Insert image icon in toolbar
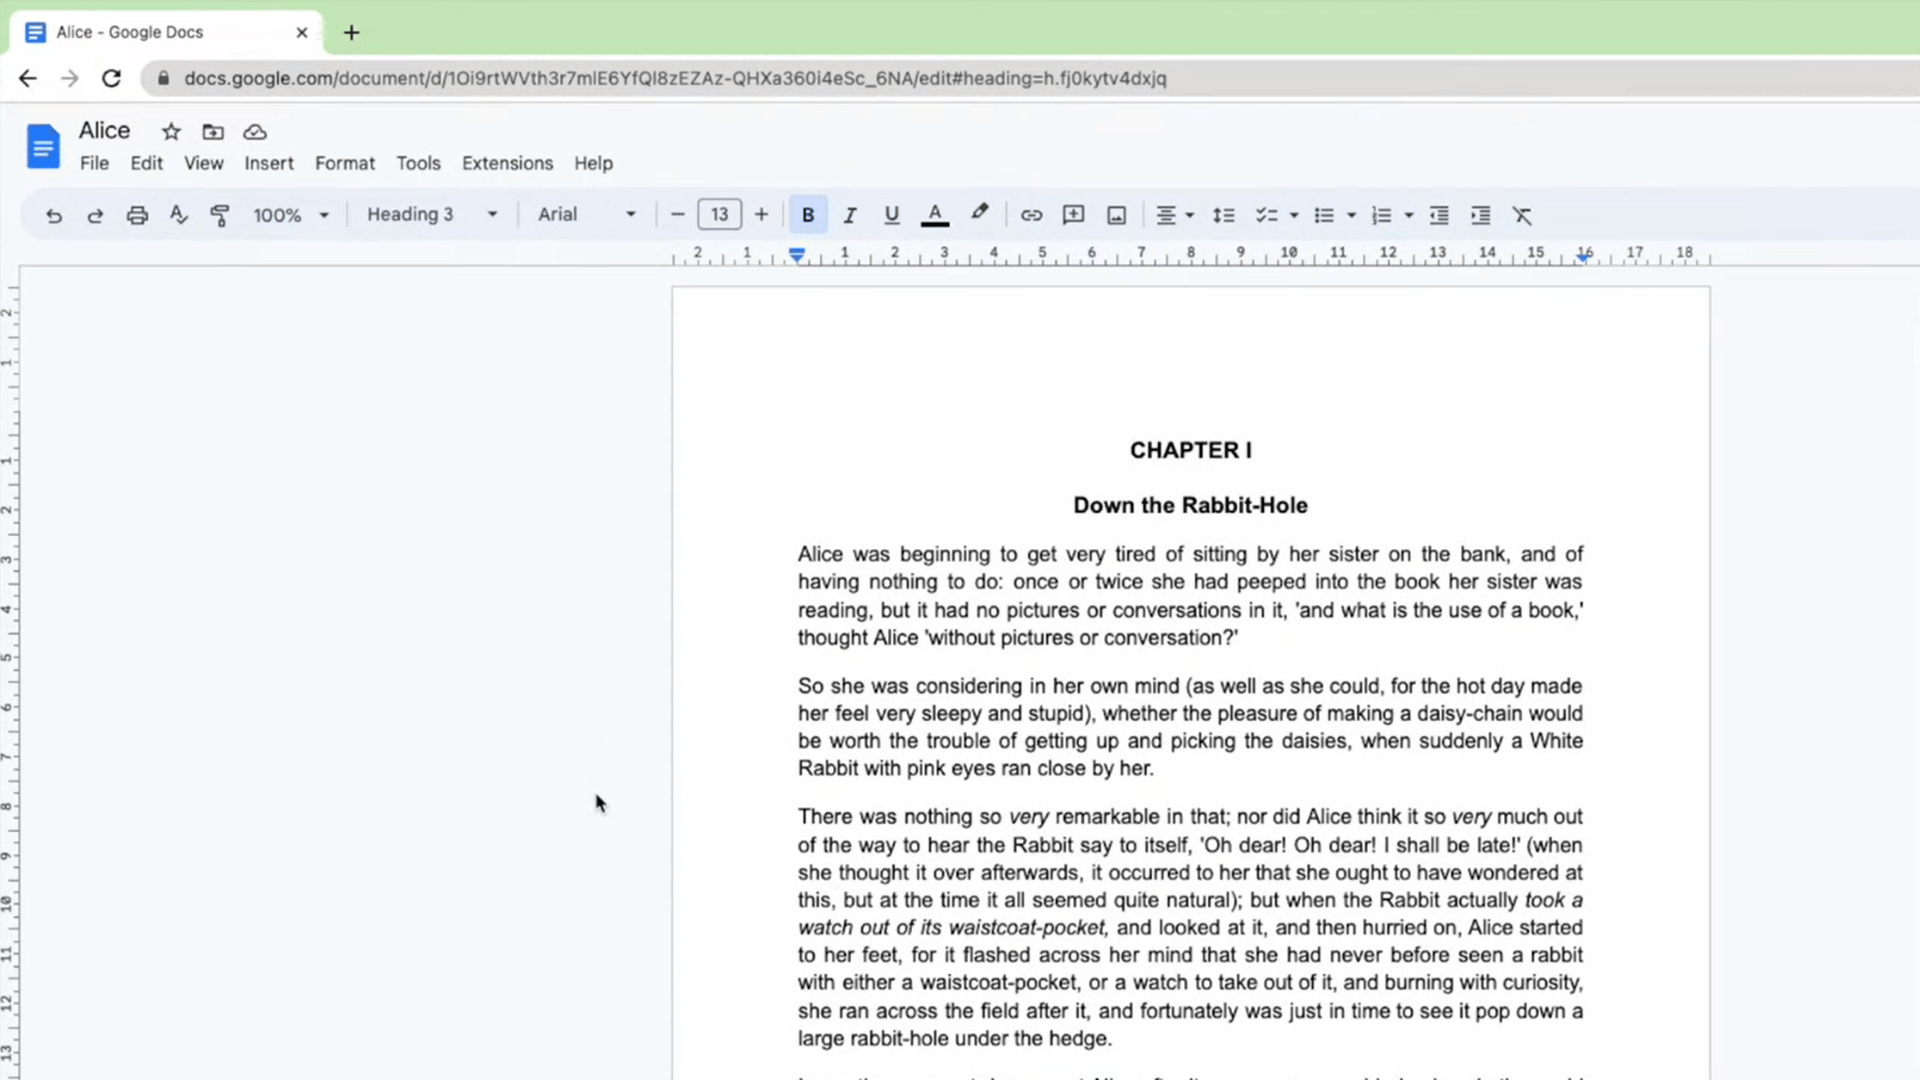Viewport: 1920px width, 1080px height. point(1117,215)
